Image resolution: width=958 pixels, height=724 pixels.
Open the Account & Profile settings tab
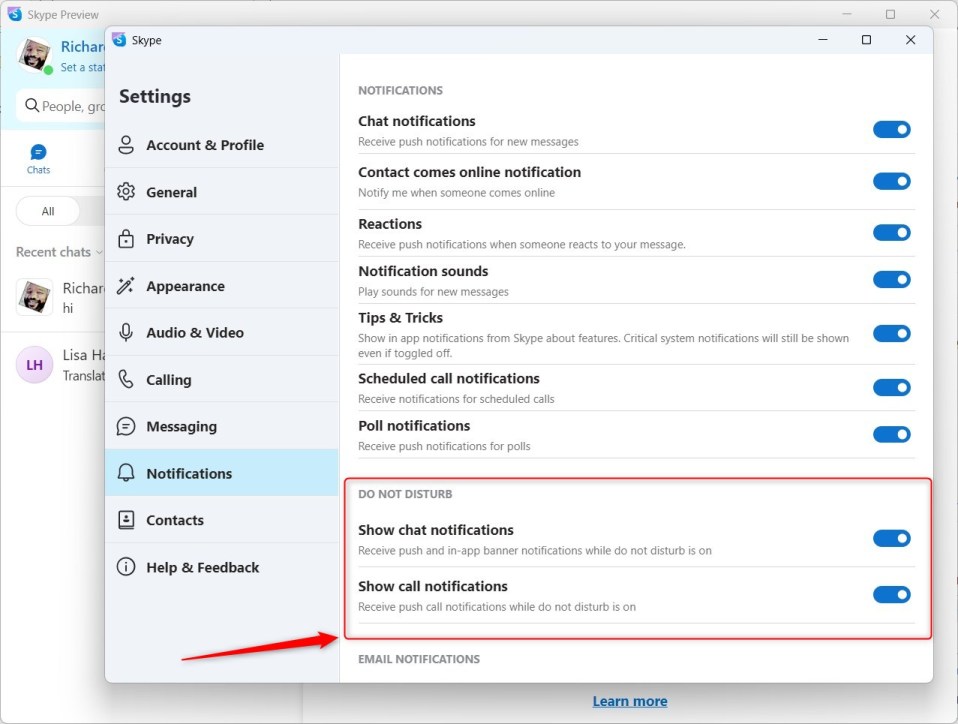pyautogui.click(x=222, y=145)
